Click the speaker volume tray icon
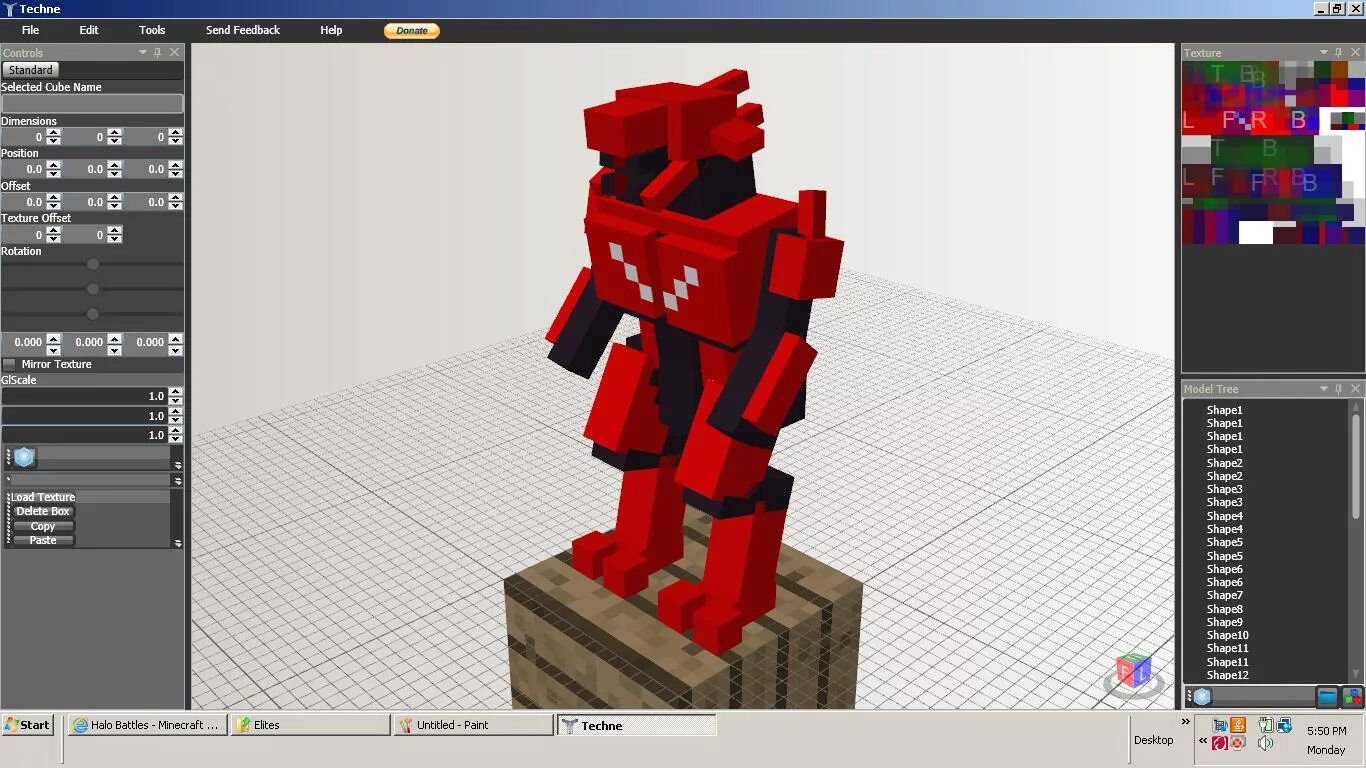The height and width of the screenshot is (768, 1366). (x=1266, y=743)
